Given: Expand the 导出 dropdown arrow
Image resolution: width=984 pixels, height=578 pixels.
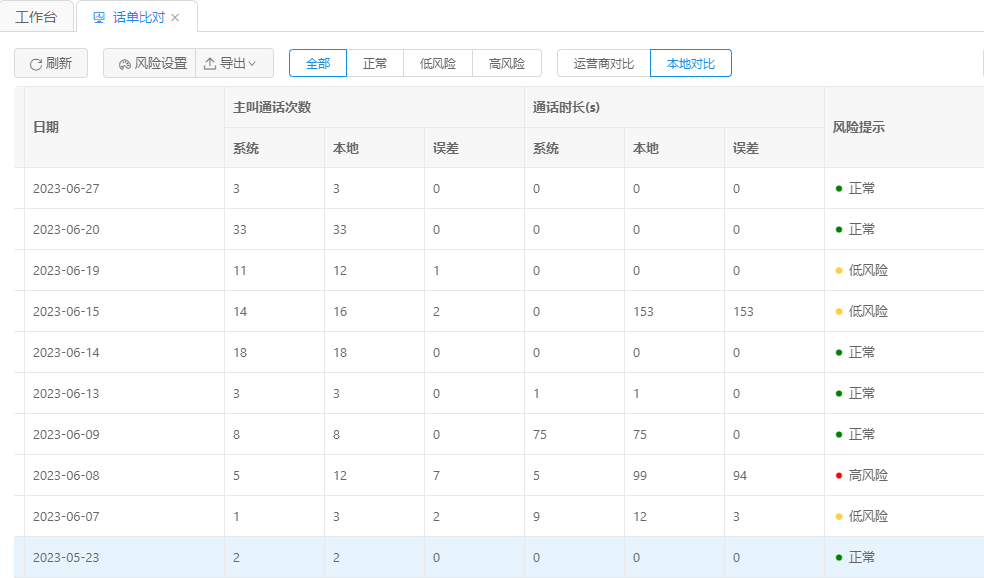Looking at the screenshot, I should point(252,64).
